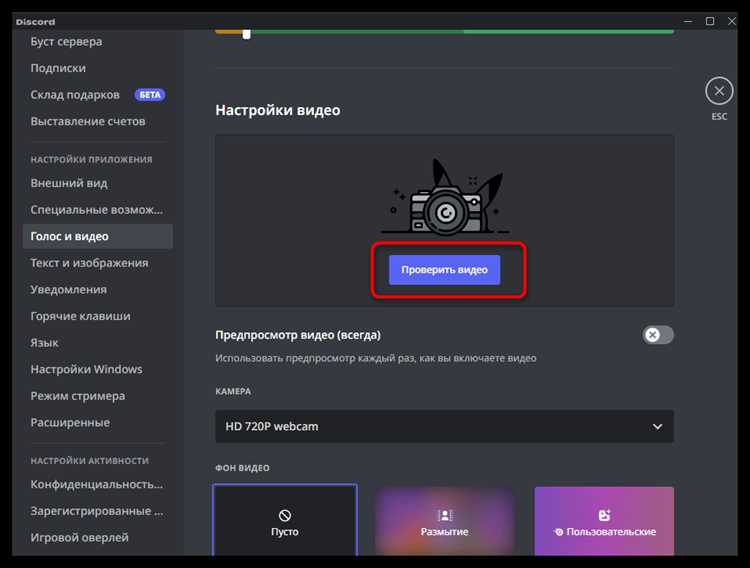Close settings with the ESC circle icon

point(719,91)
